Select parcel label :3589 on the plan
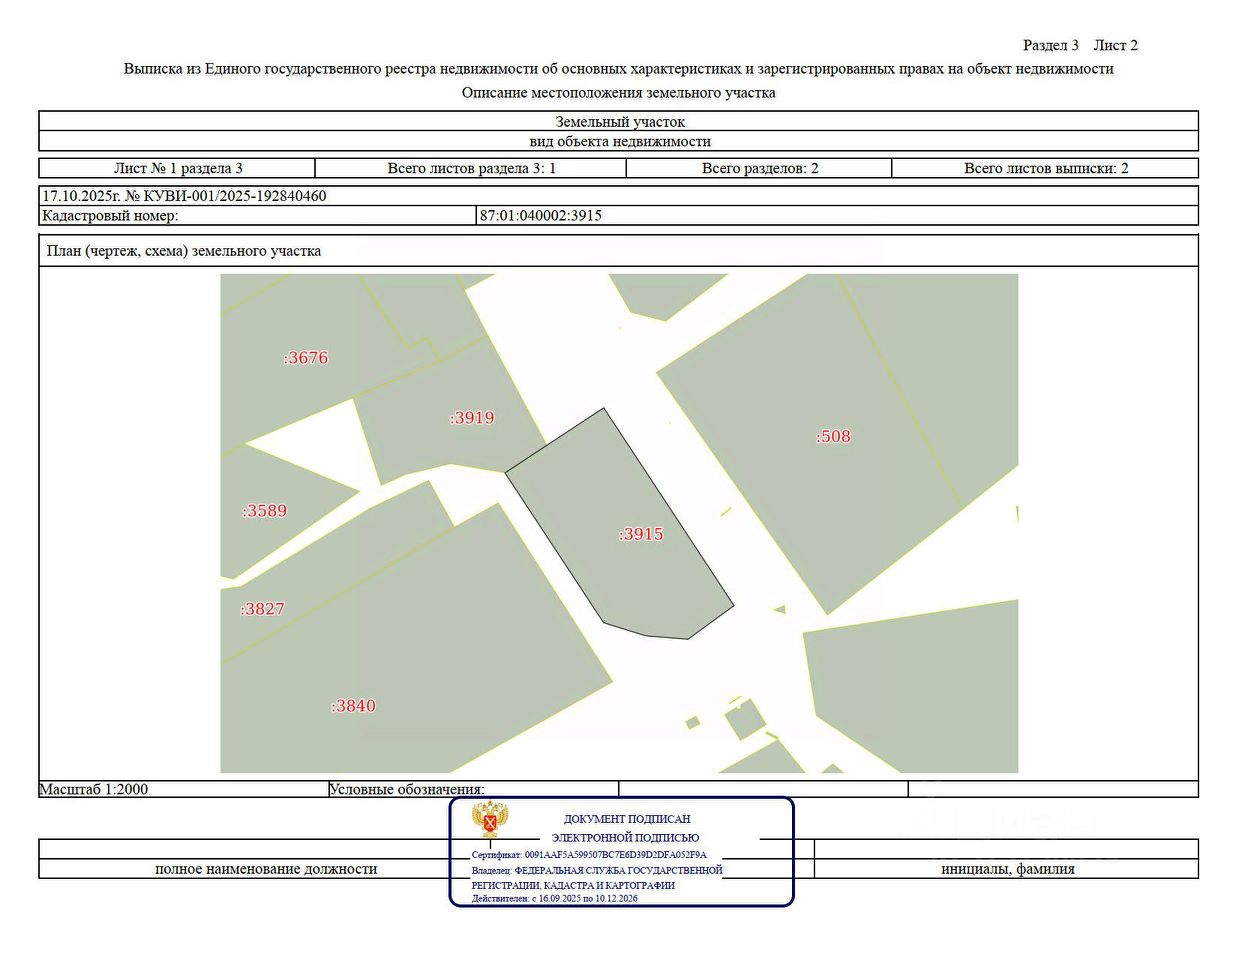 tap(264, 511)
